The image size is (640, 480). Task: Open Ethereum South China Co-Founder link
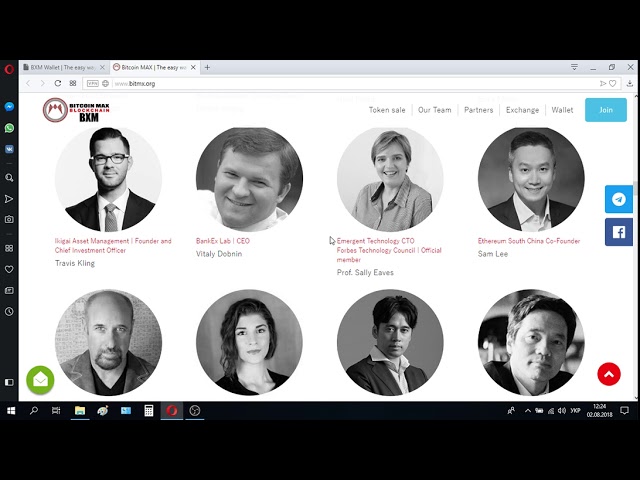529,241
